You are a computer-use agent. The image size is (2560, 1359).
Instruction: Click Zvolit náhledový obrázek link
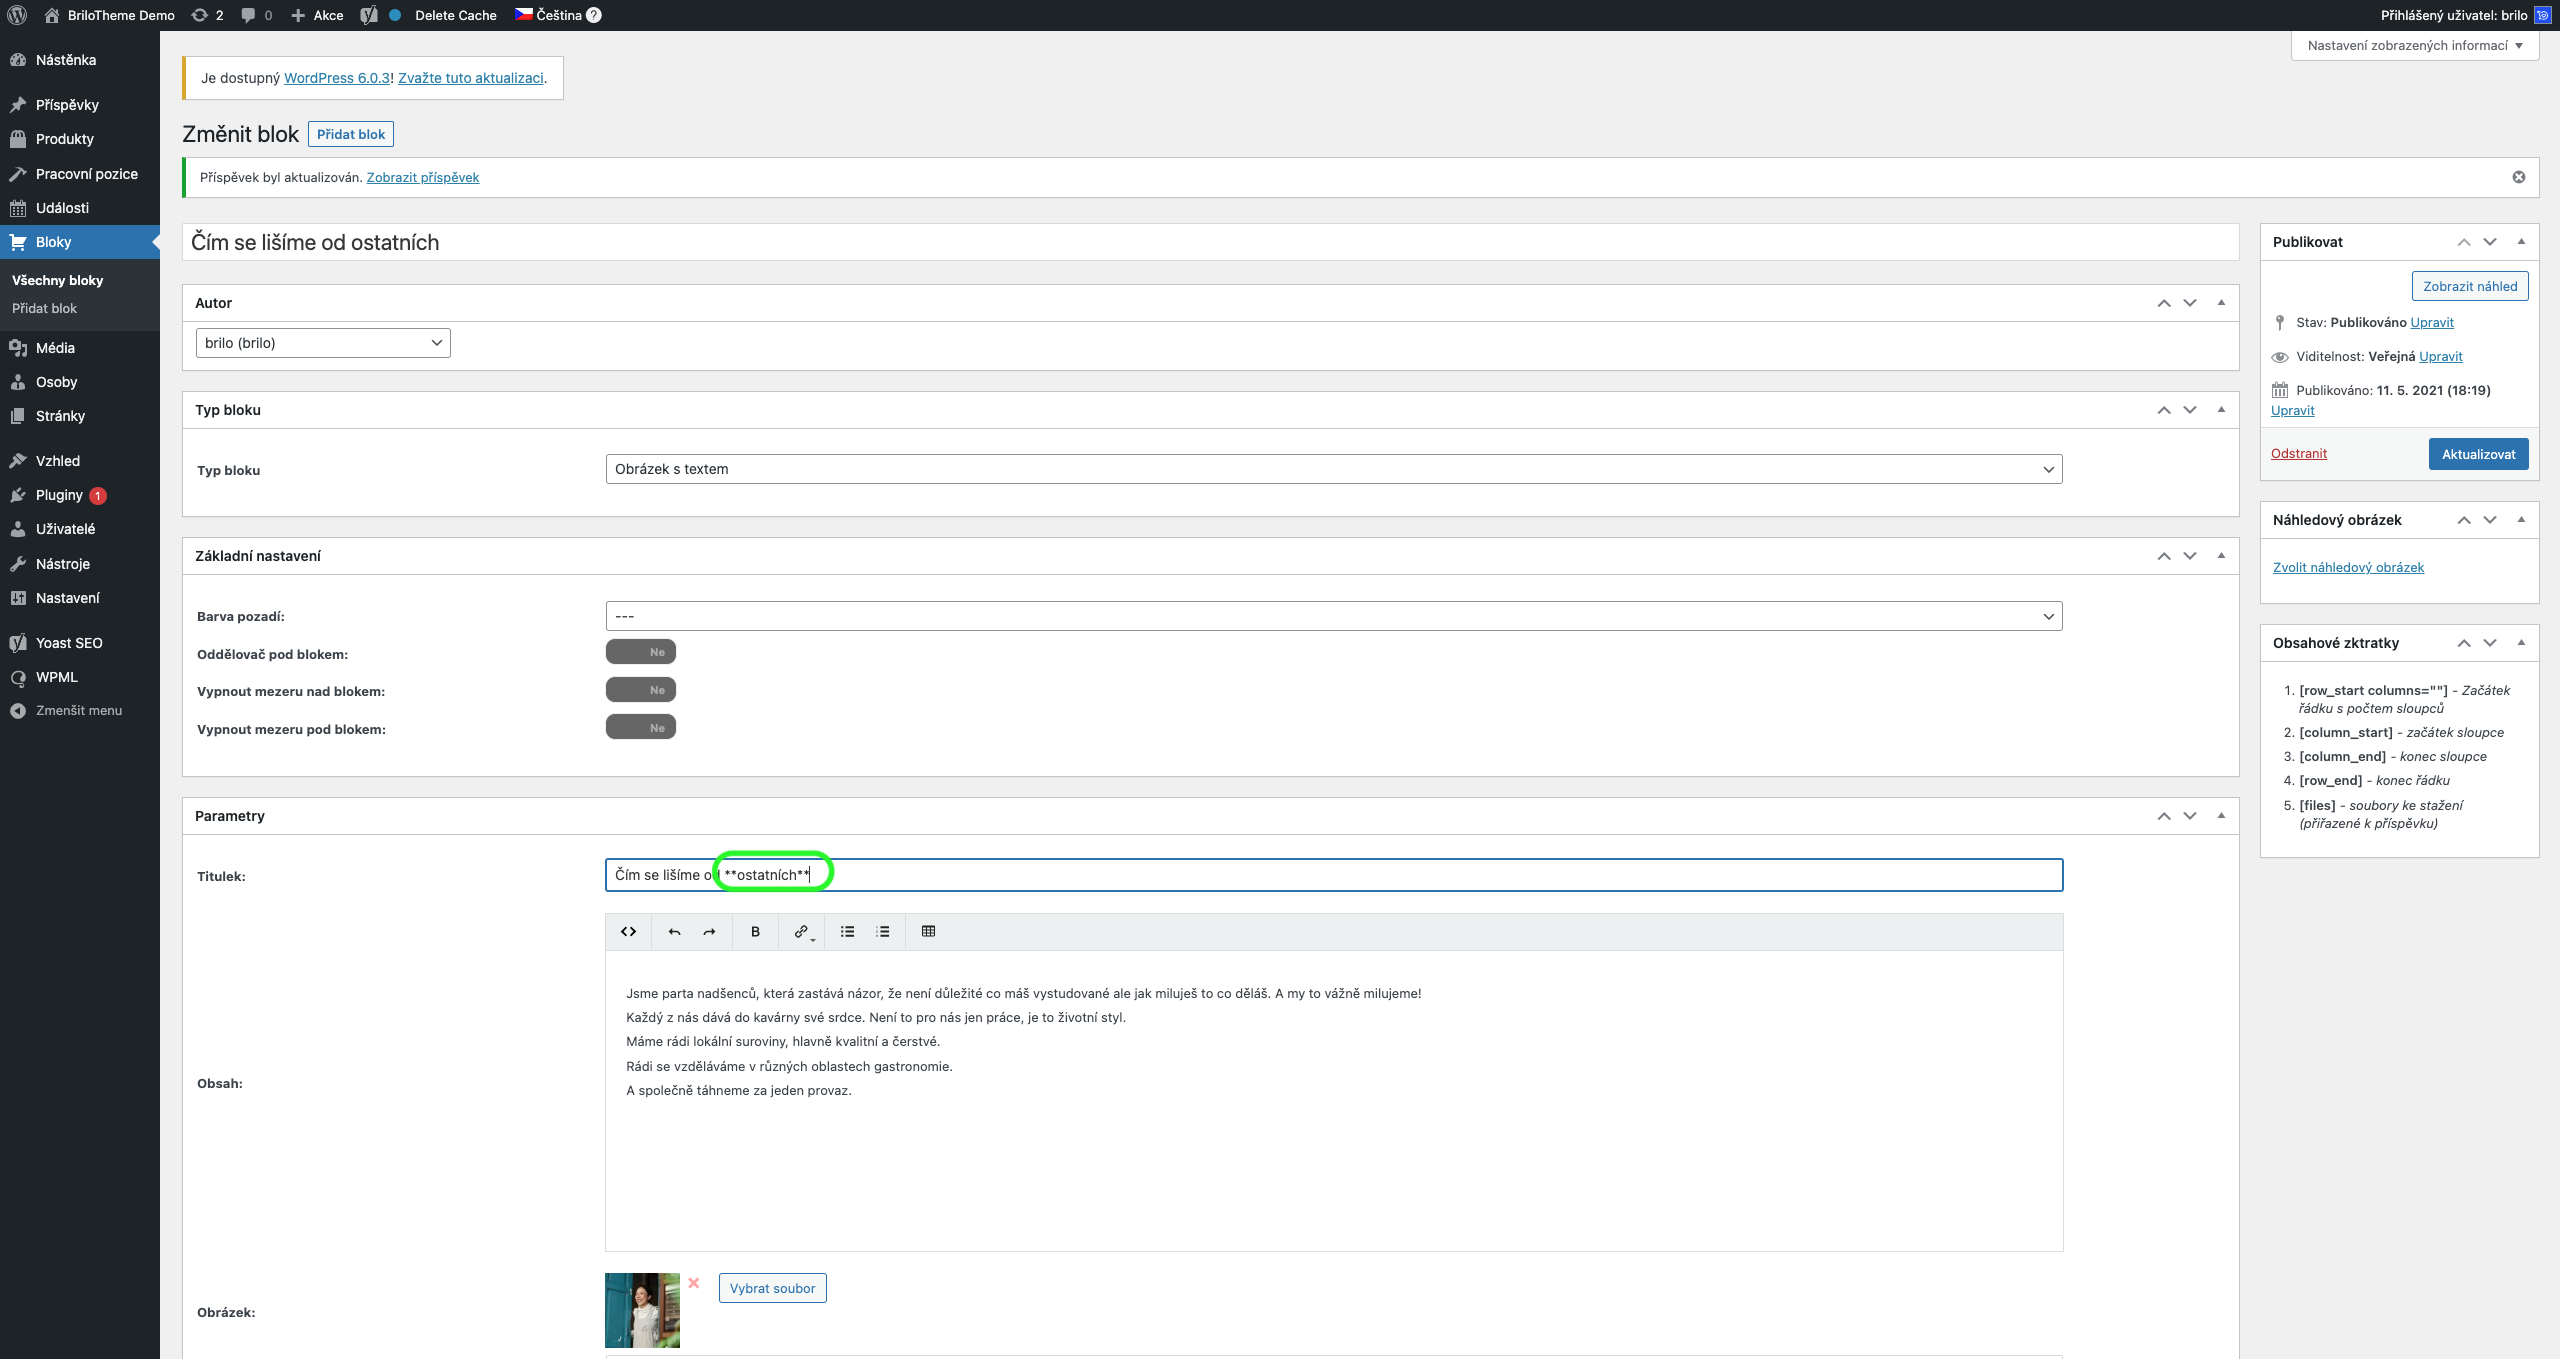tap(2348, 567)
